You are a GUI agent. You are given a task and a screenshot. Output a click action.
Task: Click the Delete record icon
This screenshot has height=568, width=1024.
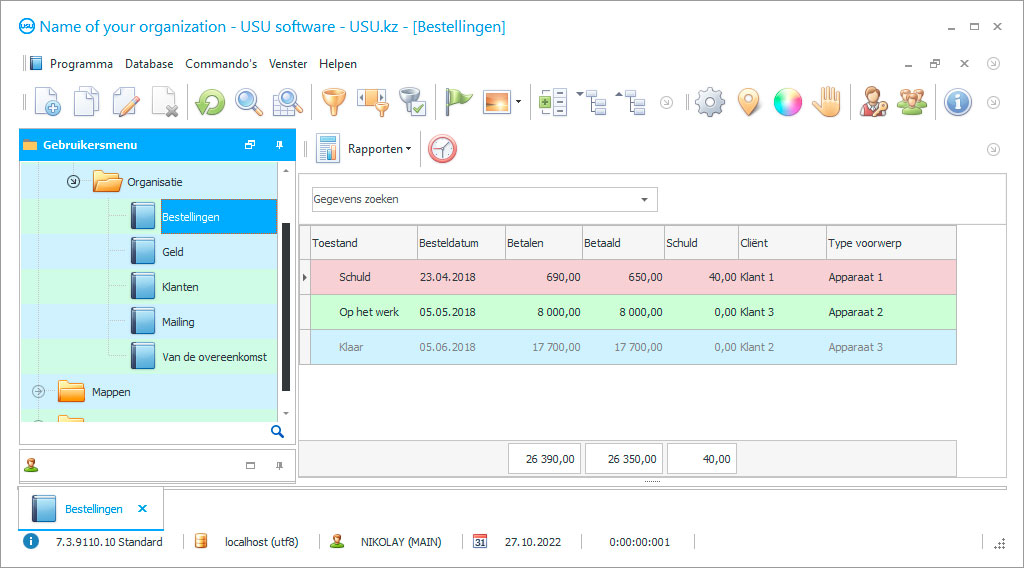click(x=165, y=102)
